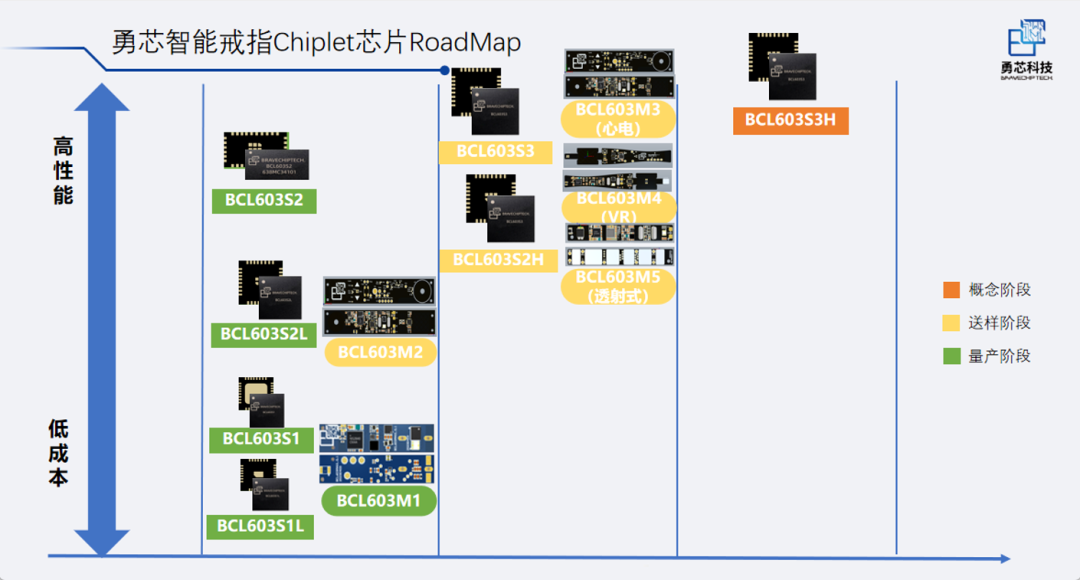Click the yellow 送样阶段 legend swatch
This screenshot has width=1080, height=580.
951,323
